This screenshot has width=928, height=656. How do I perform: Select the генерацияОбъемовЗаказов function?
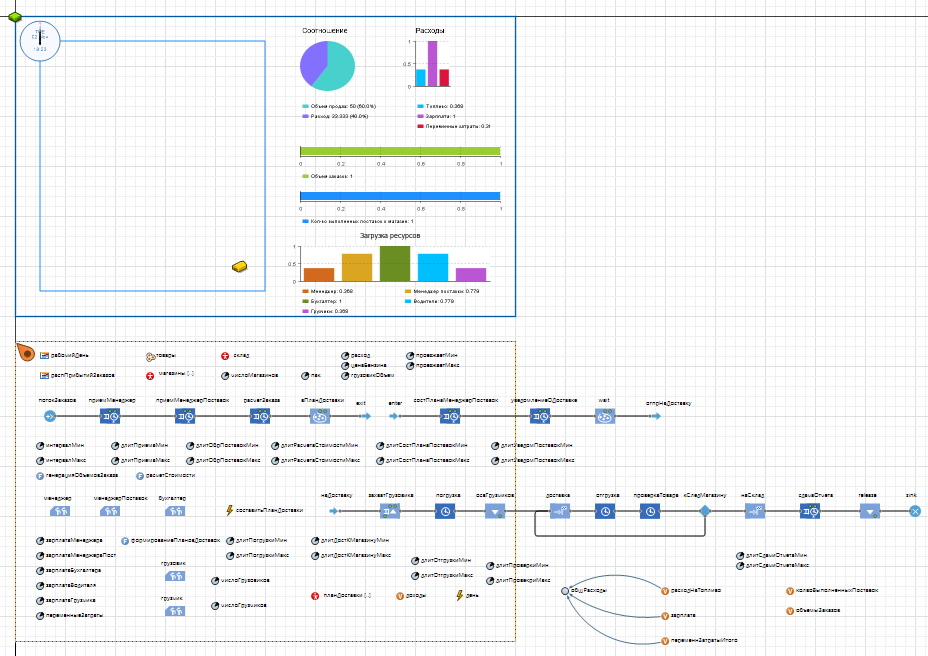pos(40,475)
